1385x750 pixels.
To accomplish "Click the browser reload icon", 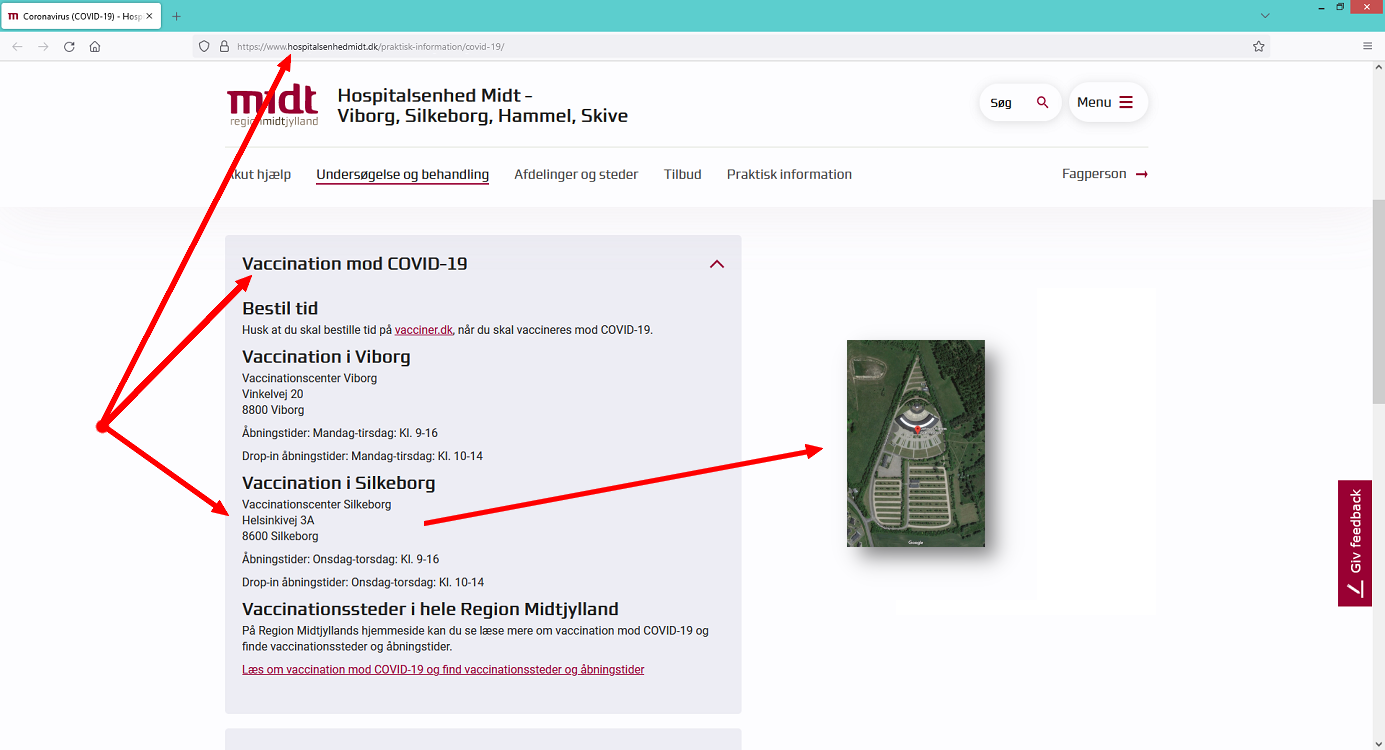I will coord(69,46).
